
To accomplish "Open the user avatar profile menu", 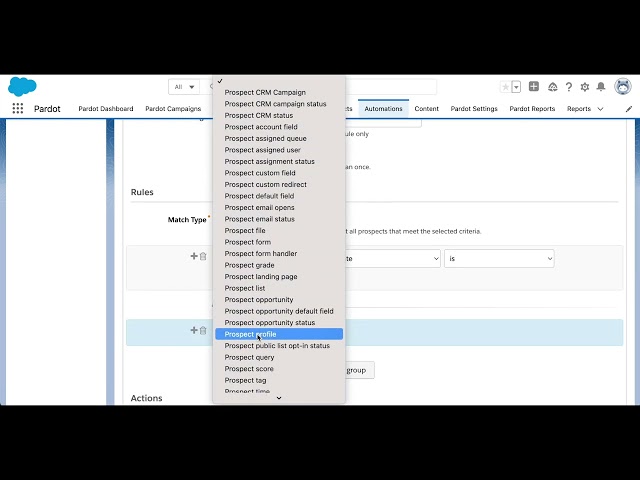I will [x=623, y=87].
